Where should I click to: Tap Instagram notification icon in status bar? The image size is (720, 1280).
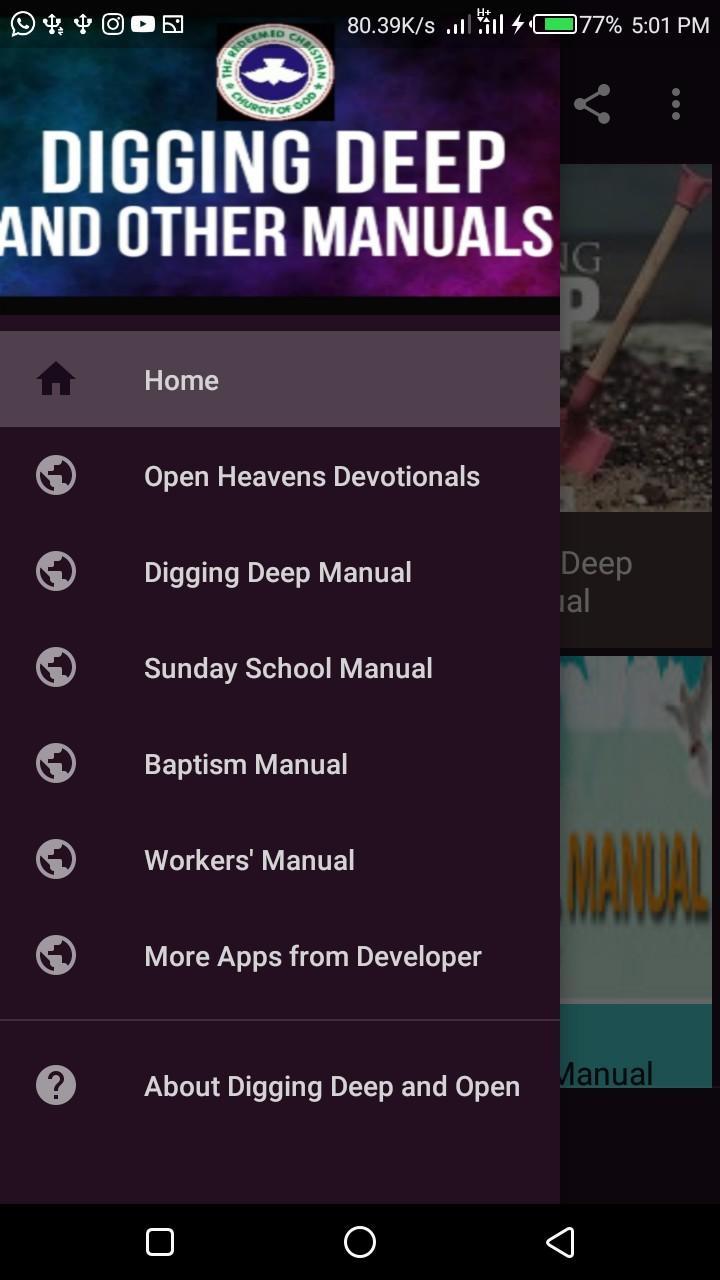point(113,24)
